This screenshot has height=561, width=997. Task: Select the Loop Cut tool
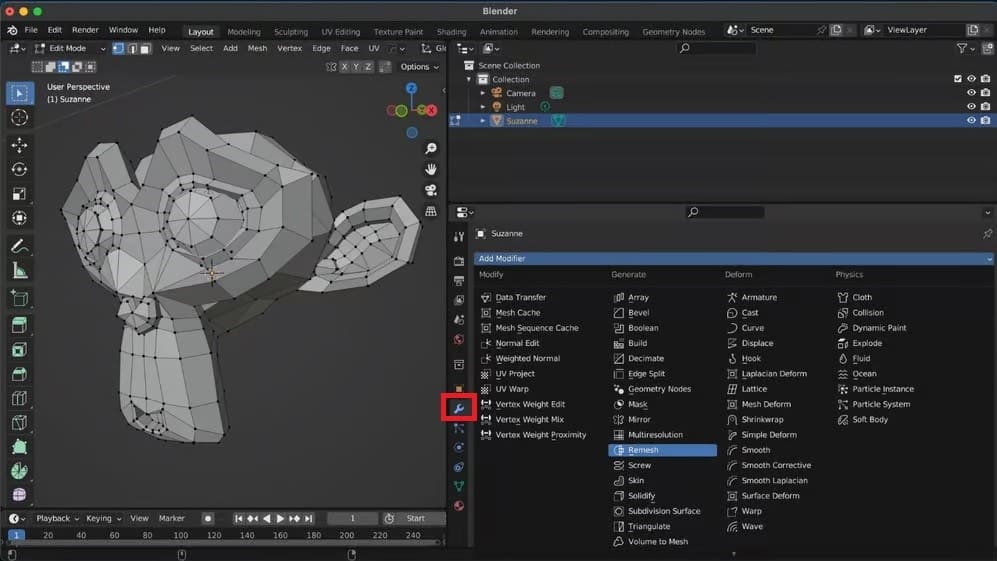[19, 398]
